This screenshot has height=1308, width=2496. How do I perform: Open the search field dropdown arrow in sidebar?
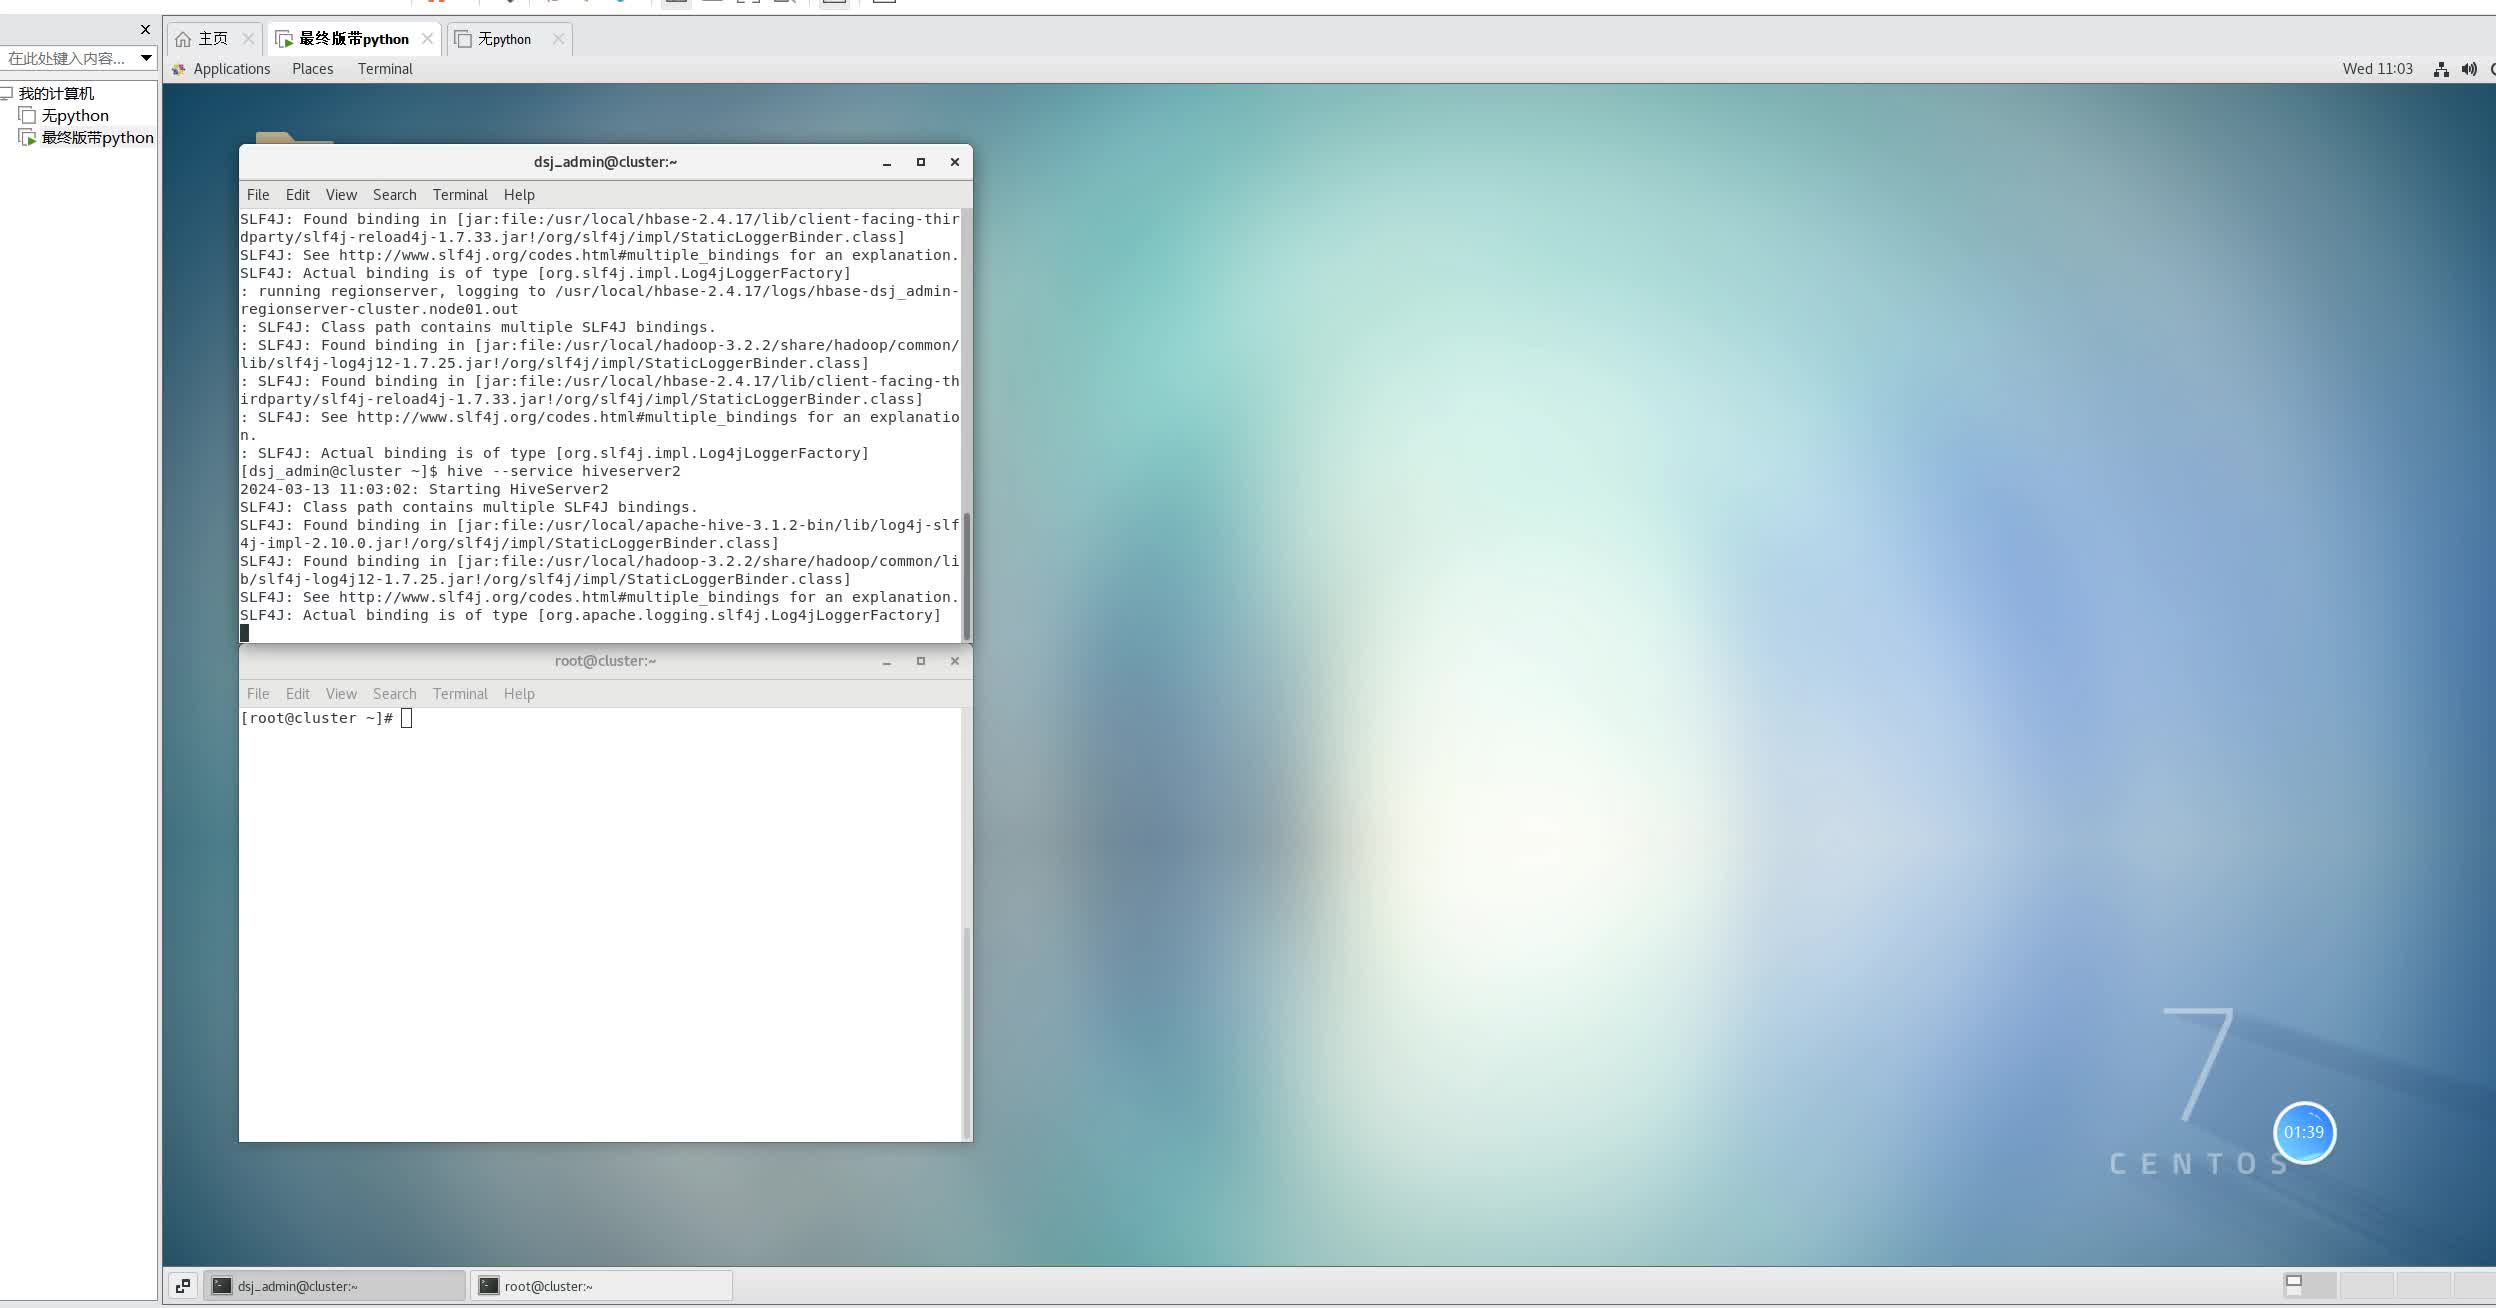coord(146,58)
